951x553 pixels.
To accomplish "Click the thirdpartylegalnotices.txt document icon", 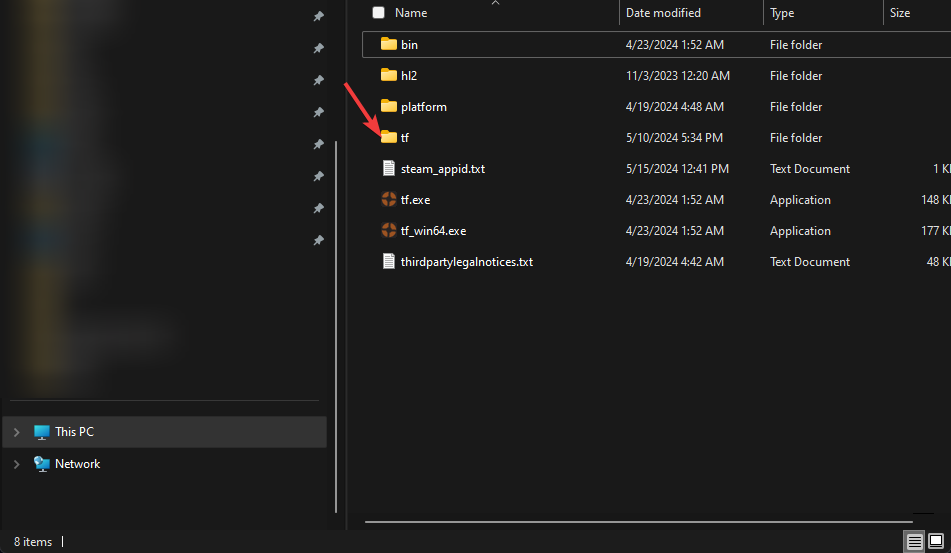I will 389,261.
